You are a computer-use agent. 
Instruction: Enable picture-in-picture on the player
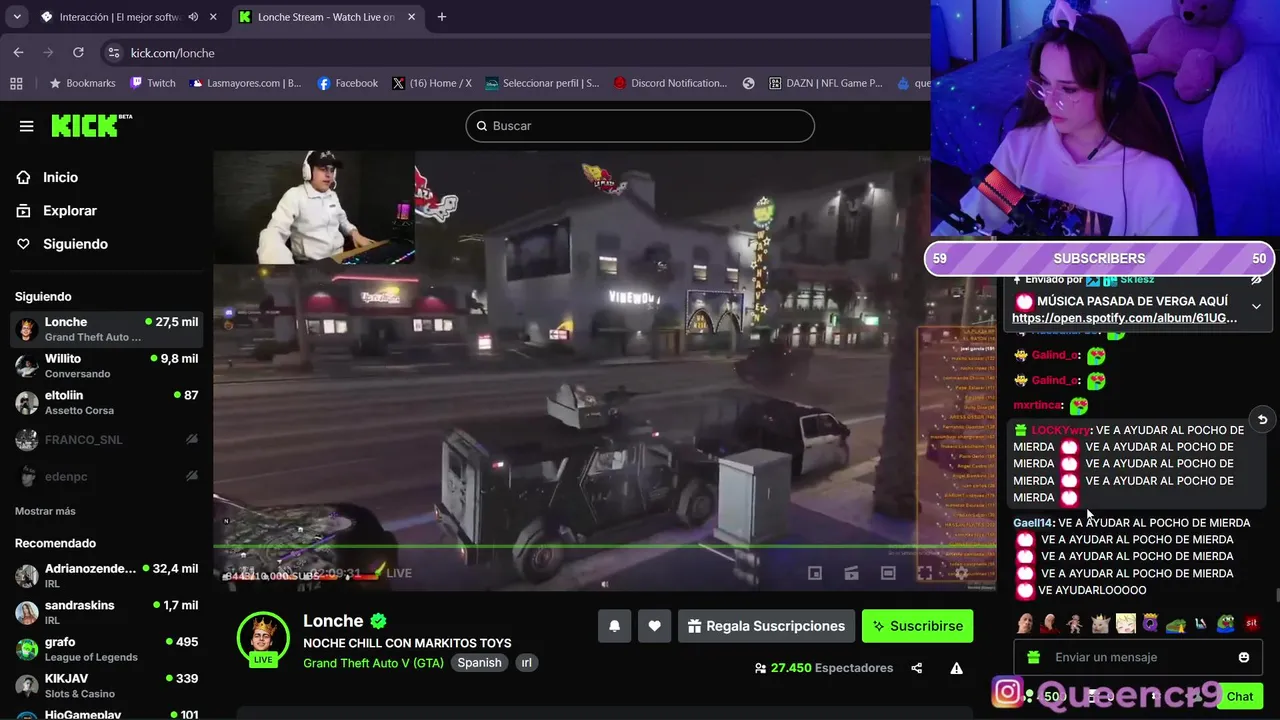pos(815,573)
